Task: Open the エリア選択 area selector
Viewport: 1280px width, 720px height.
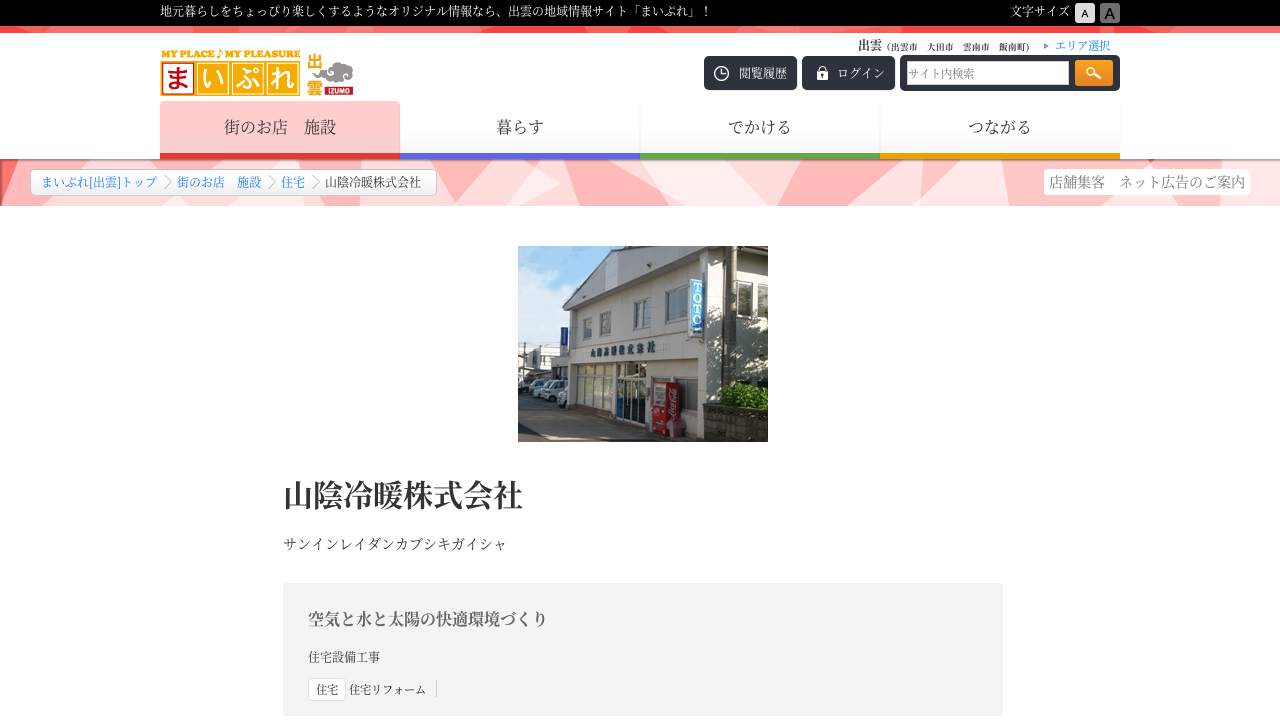Action: (x=1081, y=46)
